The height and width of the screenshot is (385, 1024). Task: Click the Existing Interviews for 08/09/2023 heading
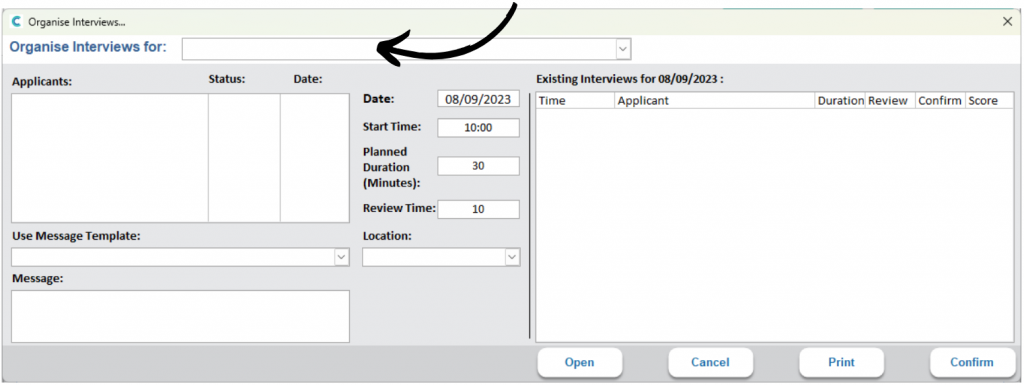(630, 79)
